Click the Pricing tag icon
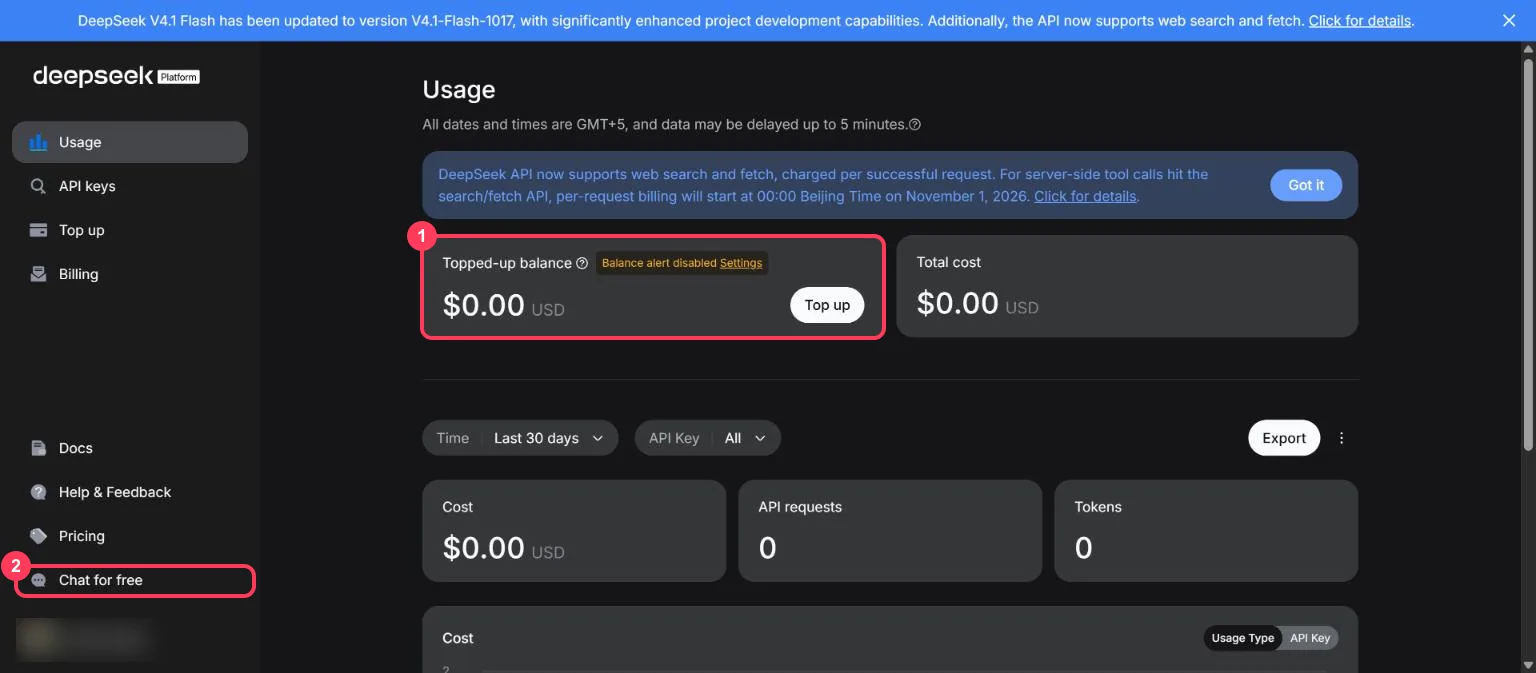1536x673 pixels. [38, 536]
